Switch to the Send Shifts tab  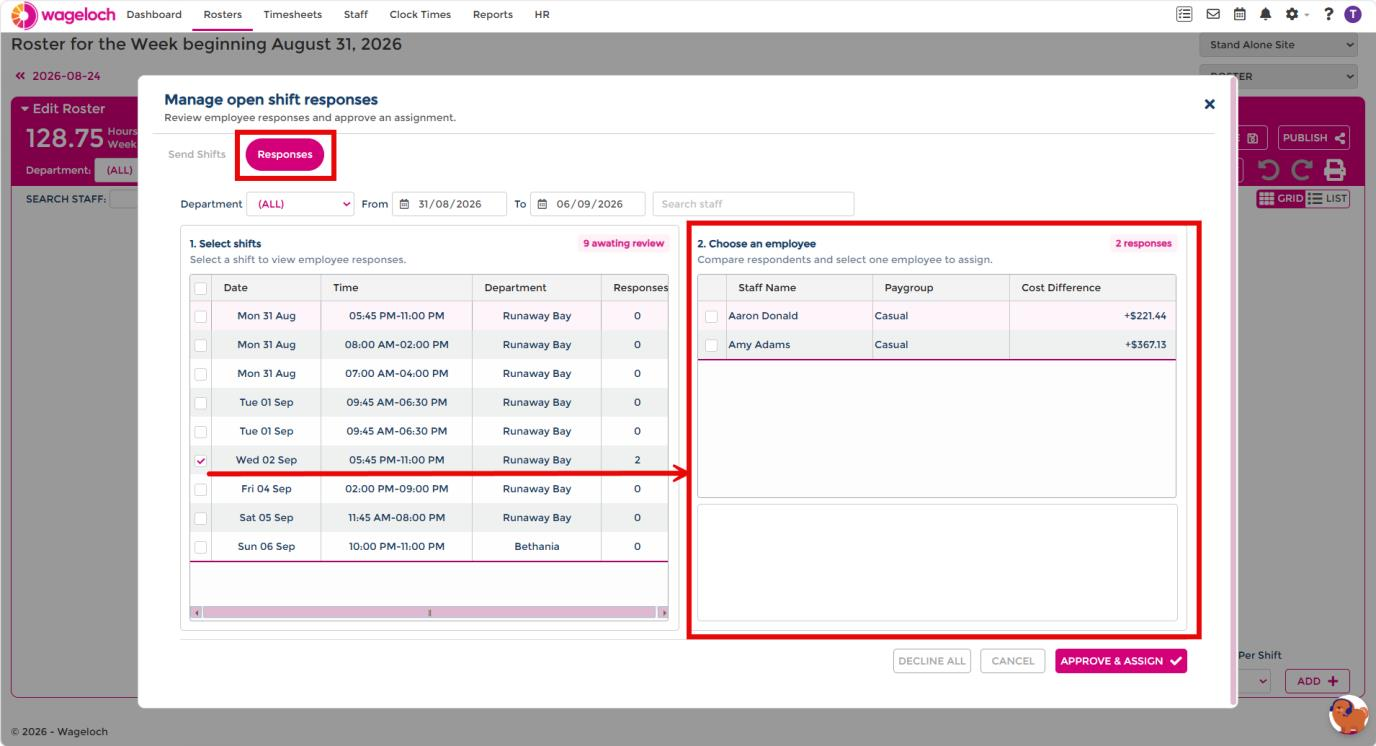point(195,154)
